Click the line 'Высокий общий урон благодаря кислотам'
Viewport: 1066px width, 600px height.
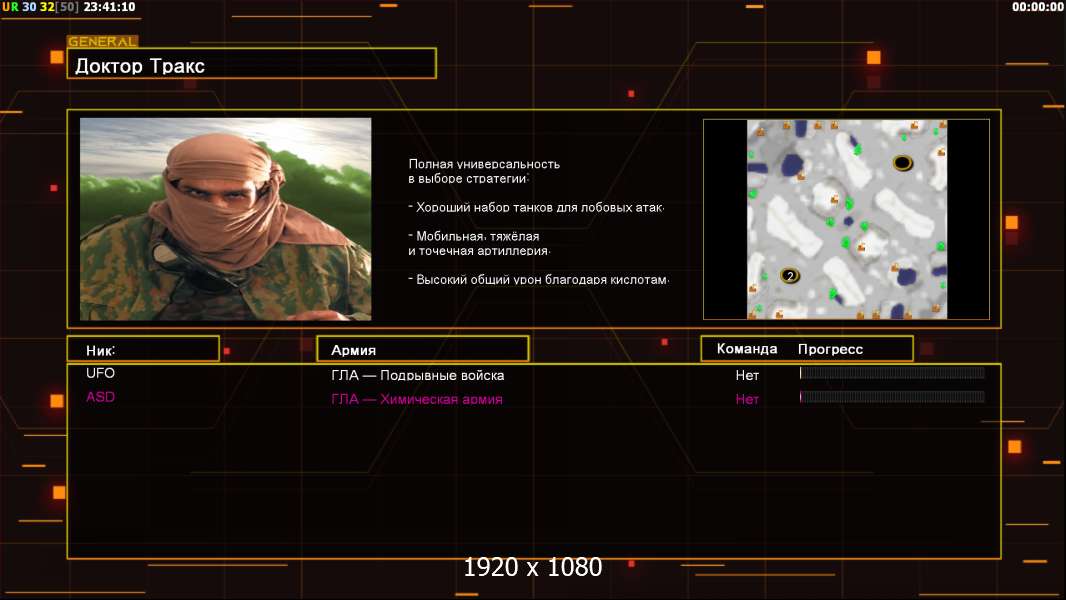point(538,279)
